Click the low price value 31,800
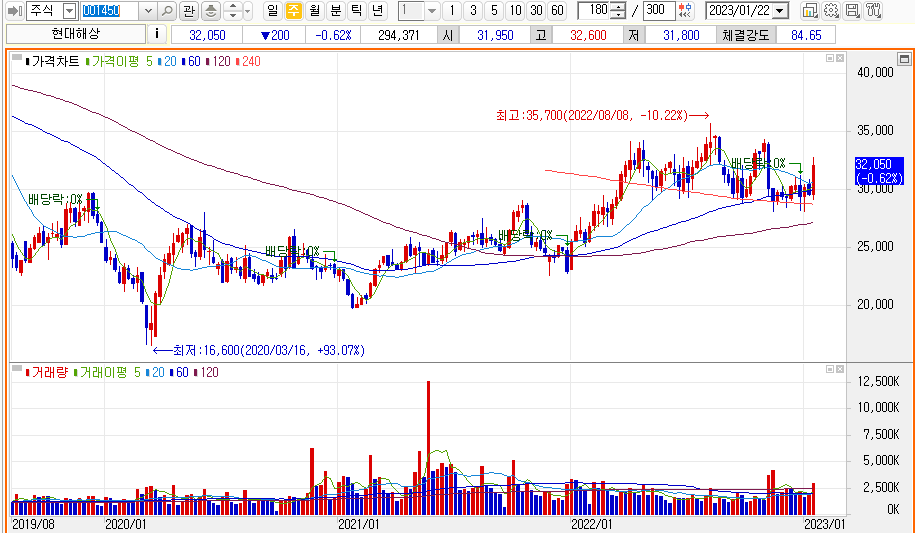The height and width of the screenshot is (533, 915). pos(681,36)
